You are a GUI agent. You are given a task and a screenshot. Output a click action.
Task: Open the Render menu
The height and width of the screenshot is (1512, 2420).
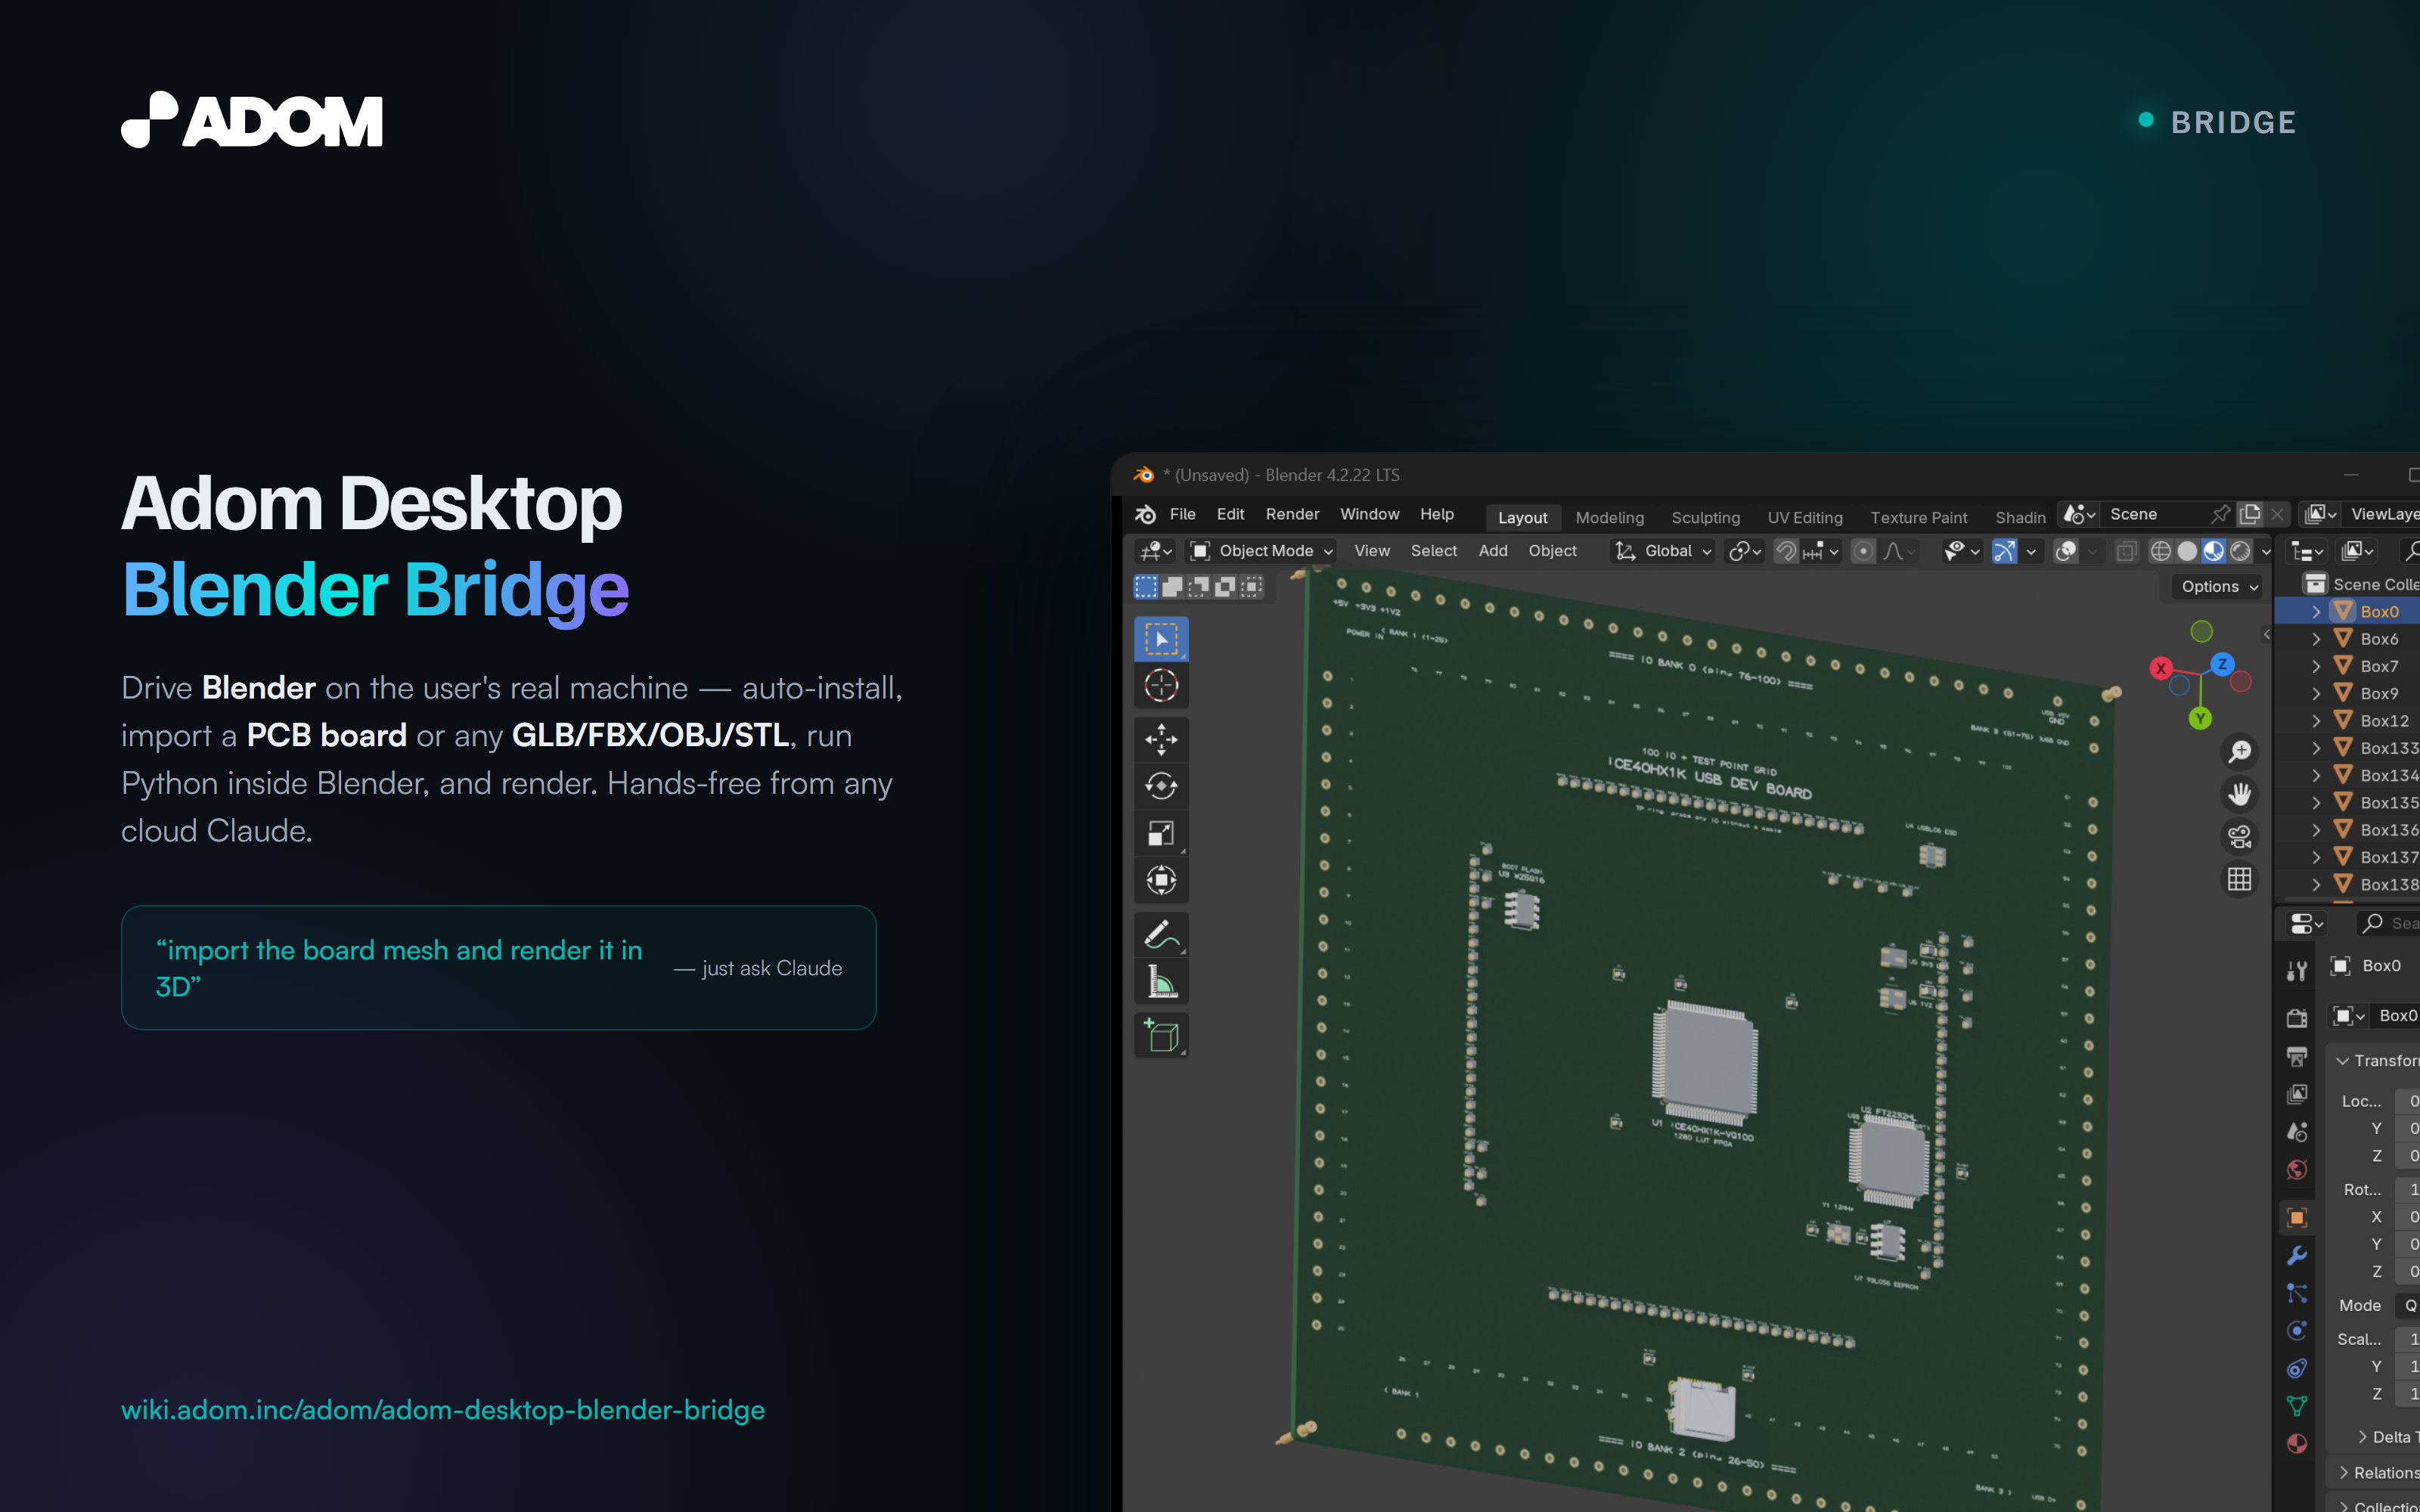[1292, 514]
